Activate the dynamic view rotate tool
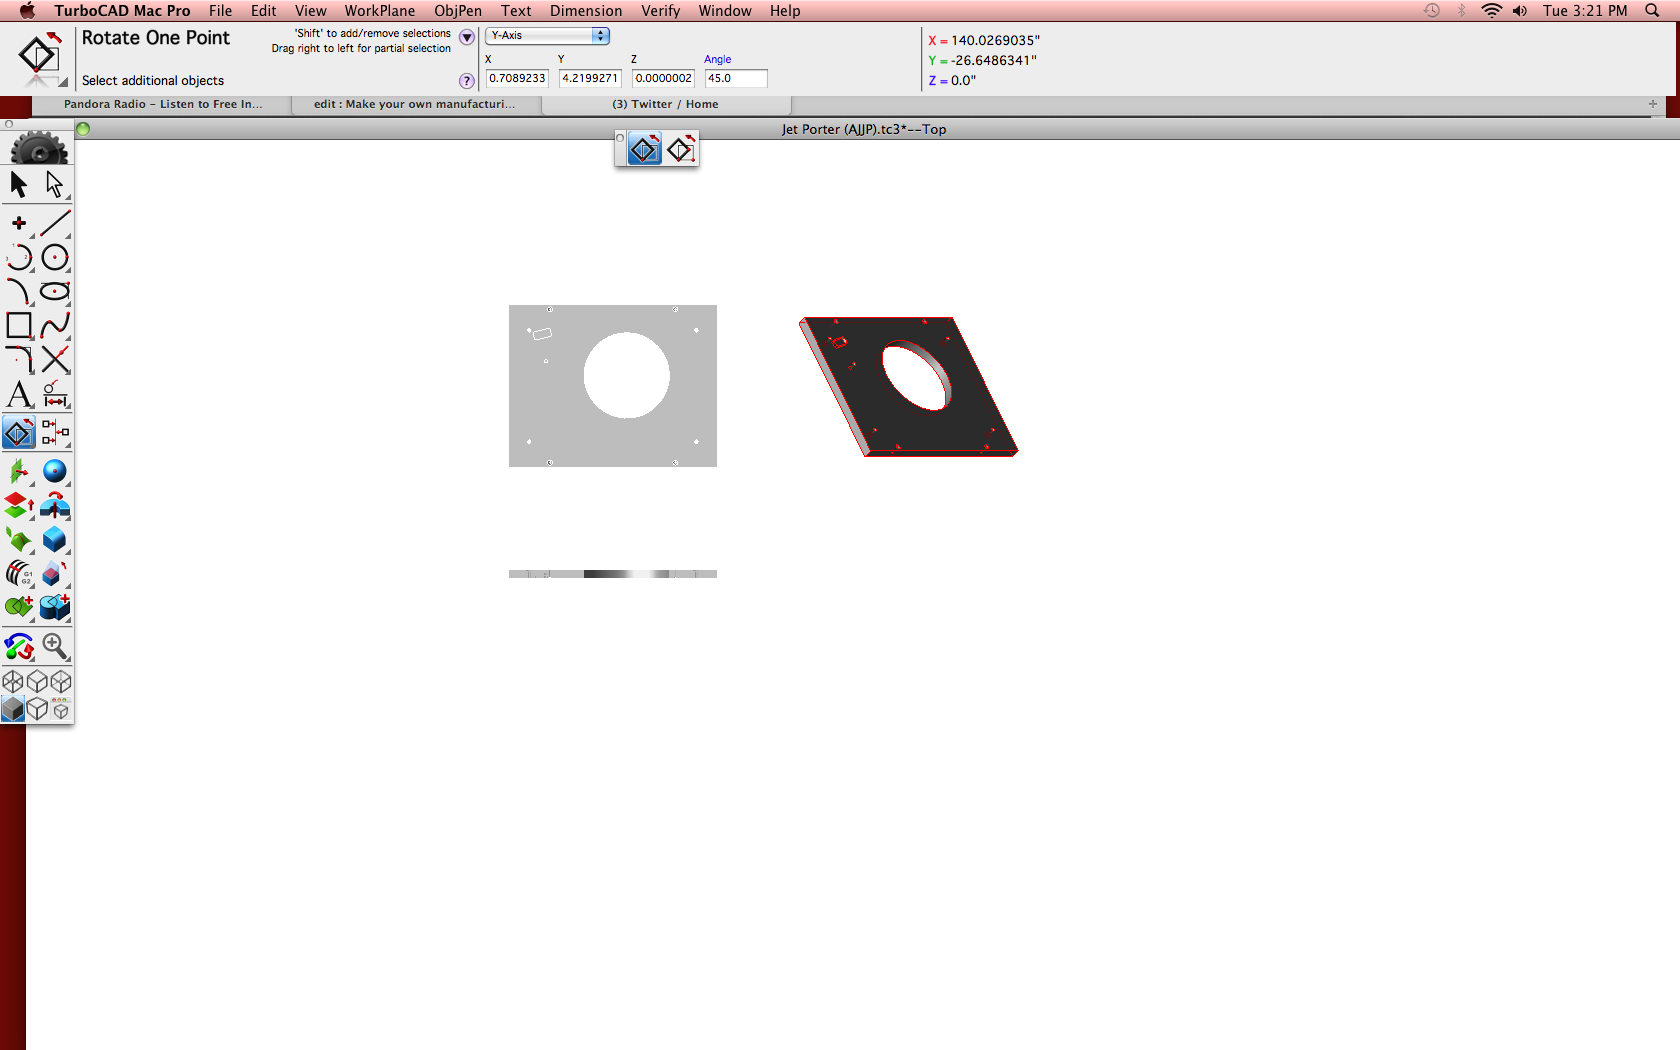 click(19, 647)
